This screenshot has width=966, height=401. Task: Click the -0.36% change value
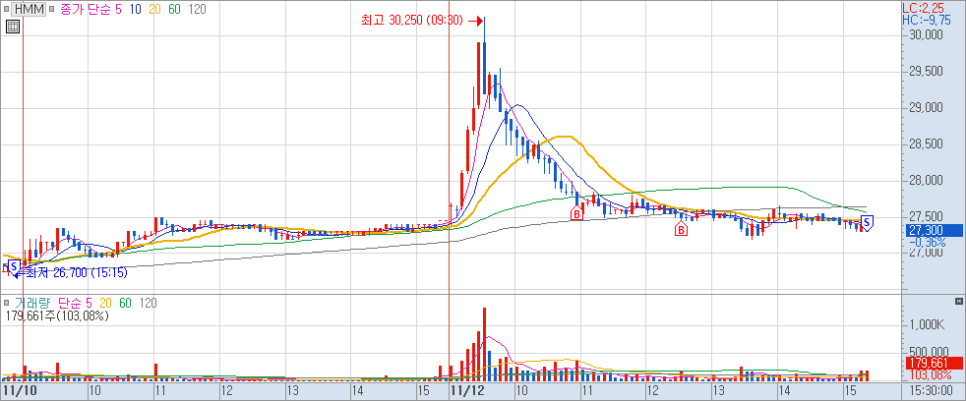[x=927, y=243]
